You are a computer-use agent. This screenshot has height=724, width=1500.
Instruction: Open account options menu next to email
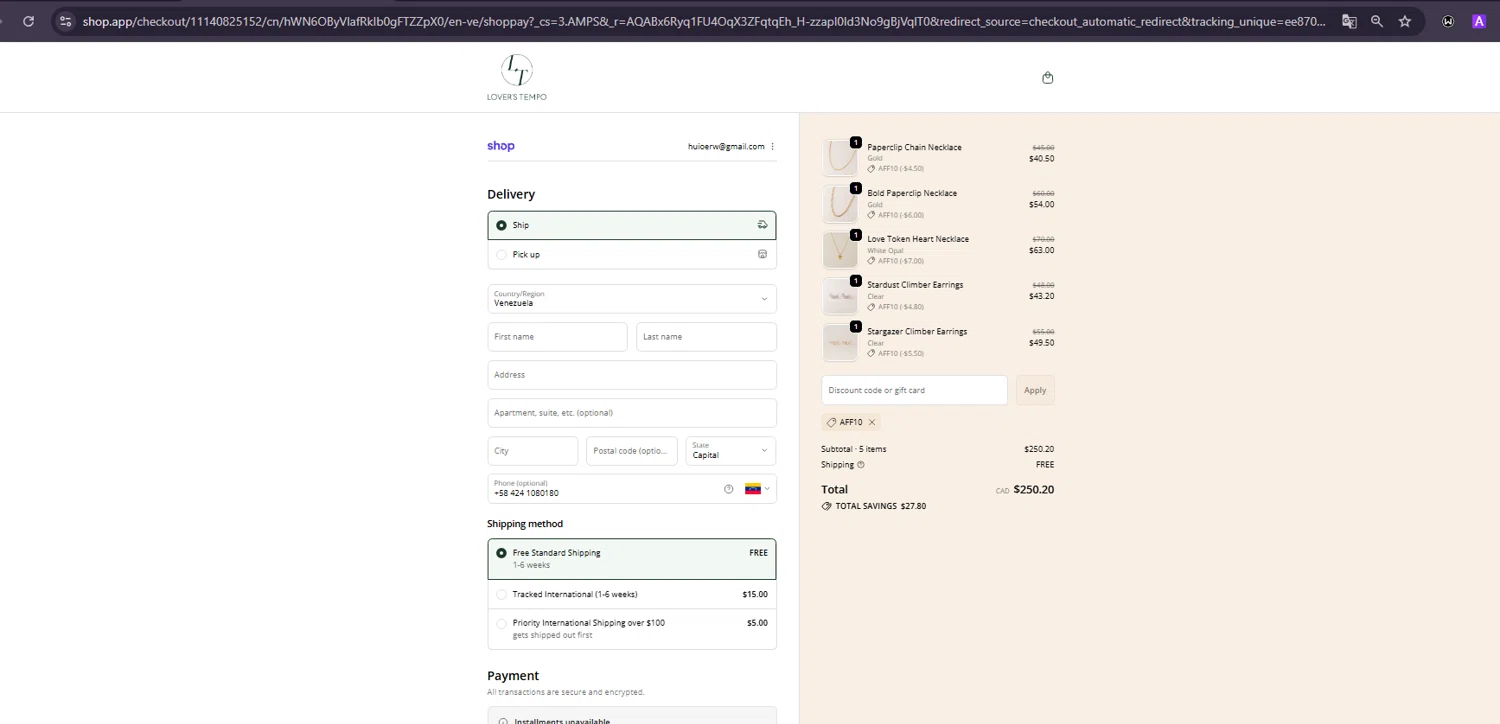[x=772, y=147]
